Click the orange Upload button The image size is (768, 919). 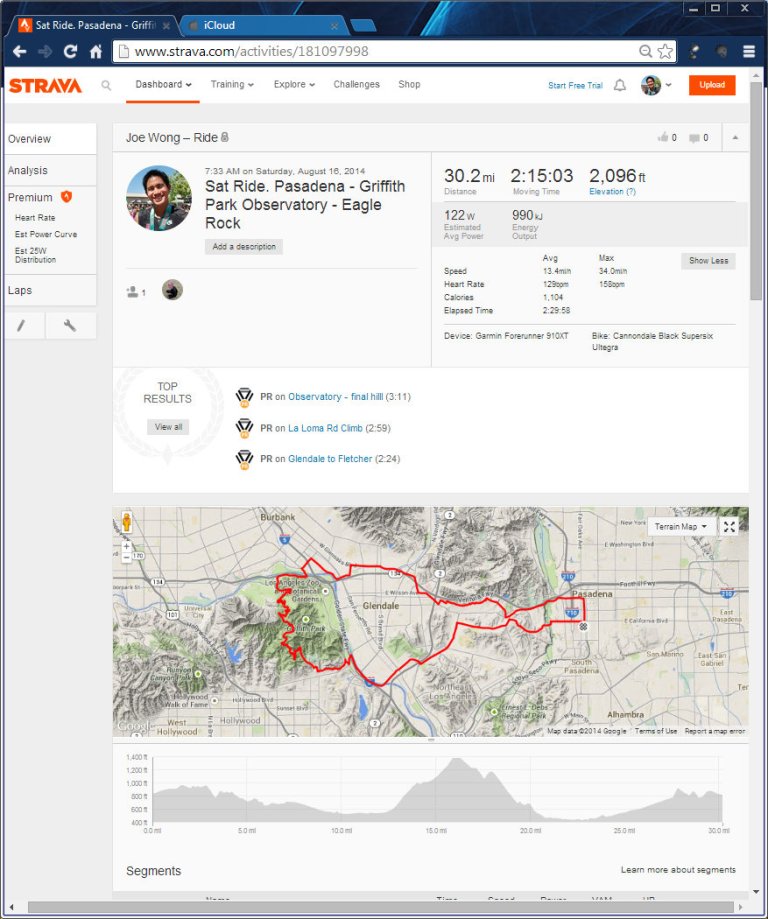coord(711,86)
